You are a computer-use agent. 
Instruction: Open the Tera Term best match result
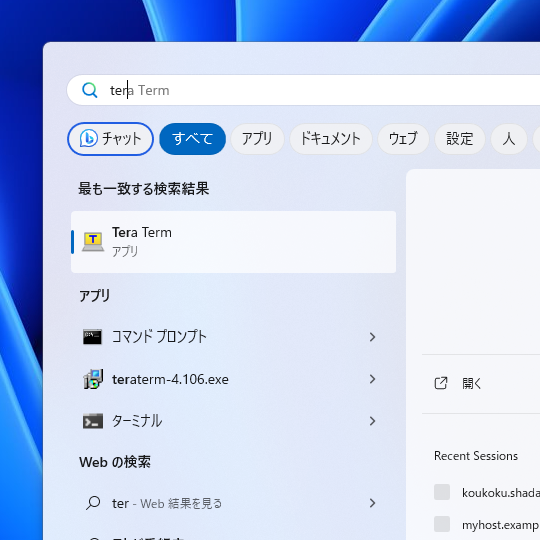(233, 242)
